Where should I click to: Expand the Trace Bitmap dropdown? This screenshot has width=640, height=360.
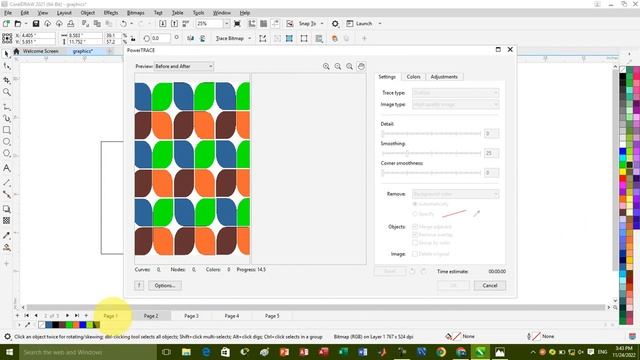coord(249,38)
